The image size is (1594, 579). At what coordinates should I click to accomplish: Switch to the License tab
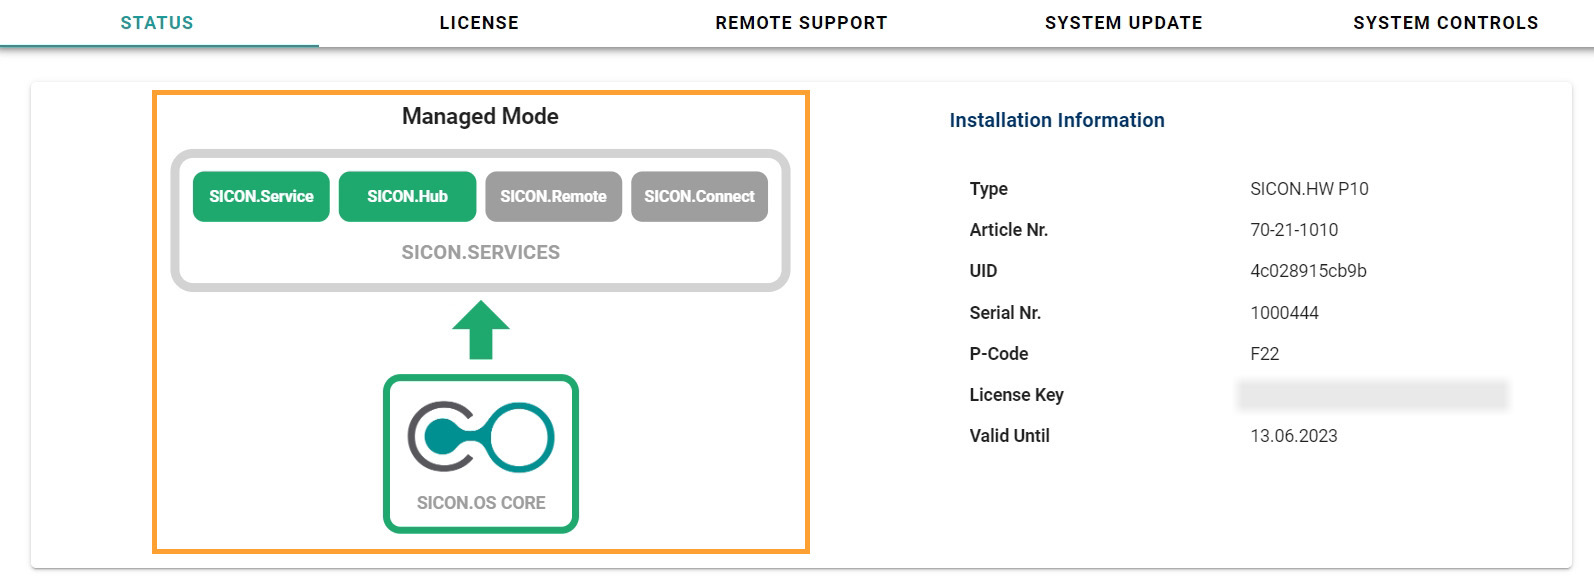[479, 23]
